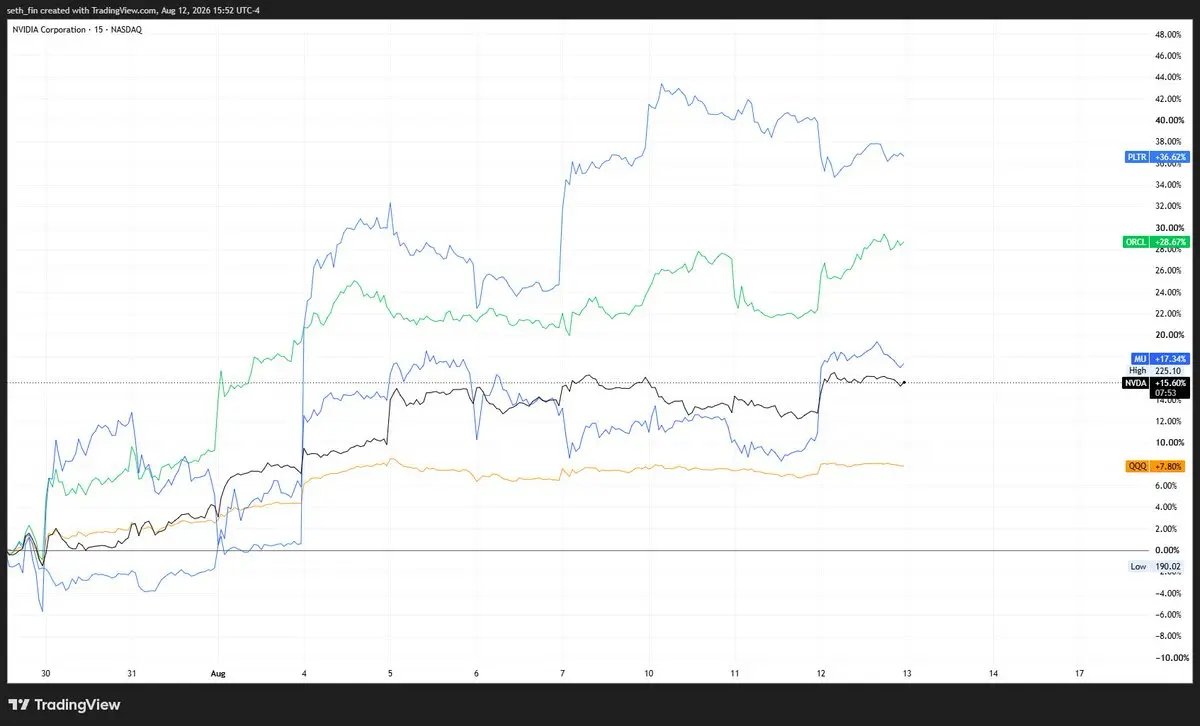
Task: Click the date label 14 on time axis
Action: point(995,674)
